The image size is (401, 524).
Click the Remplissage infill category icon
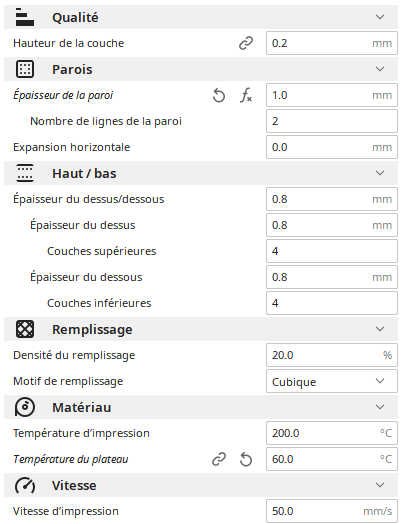point(25,329)
